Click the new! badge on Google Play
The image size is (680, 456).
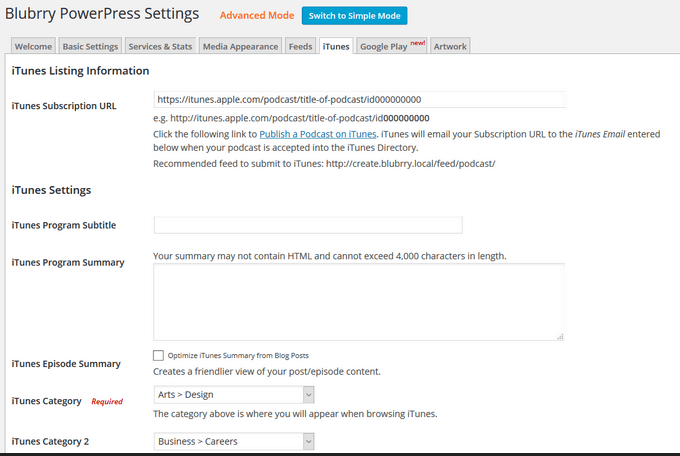[x=418, y=43]
